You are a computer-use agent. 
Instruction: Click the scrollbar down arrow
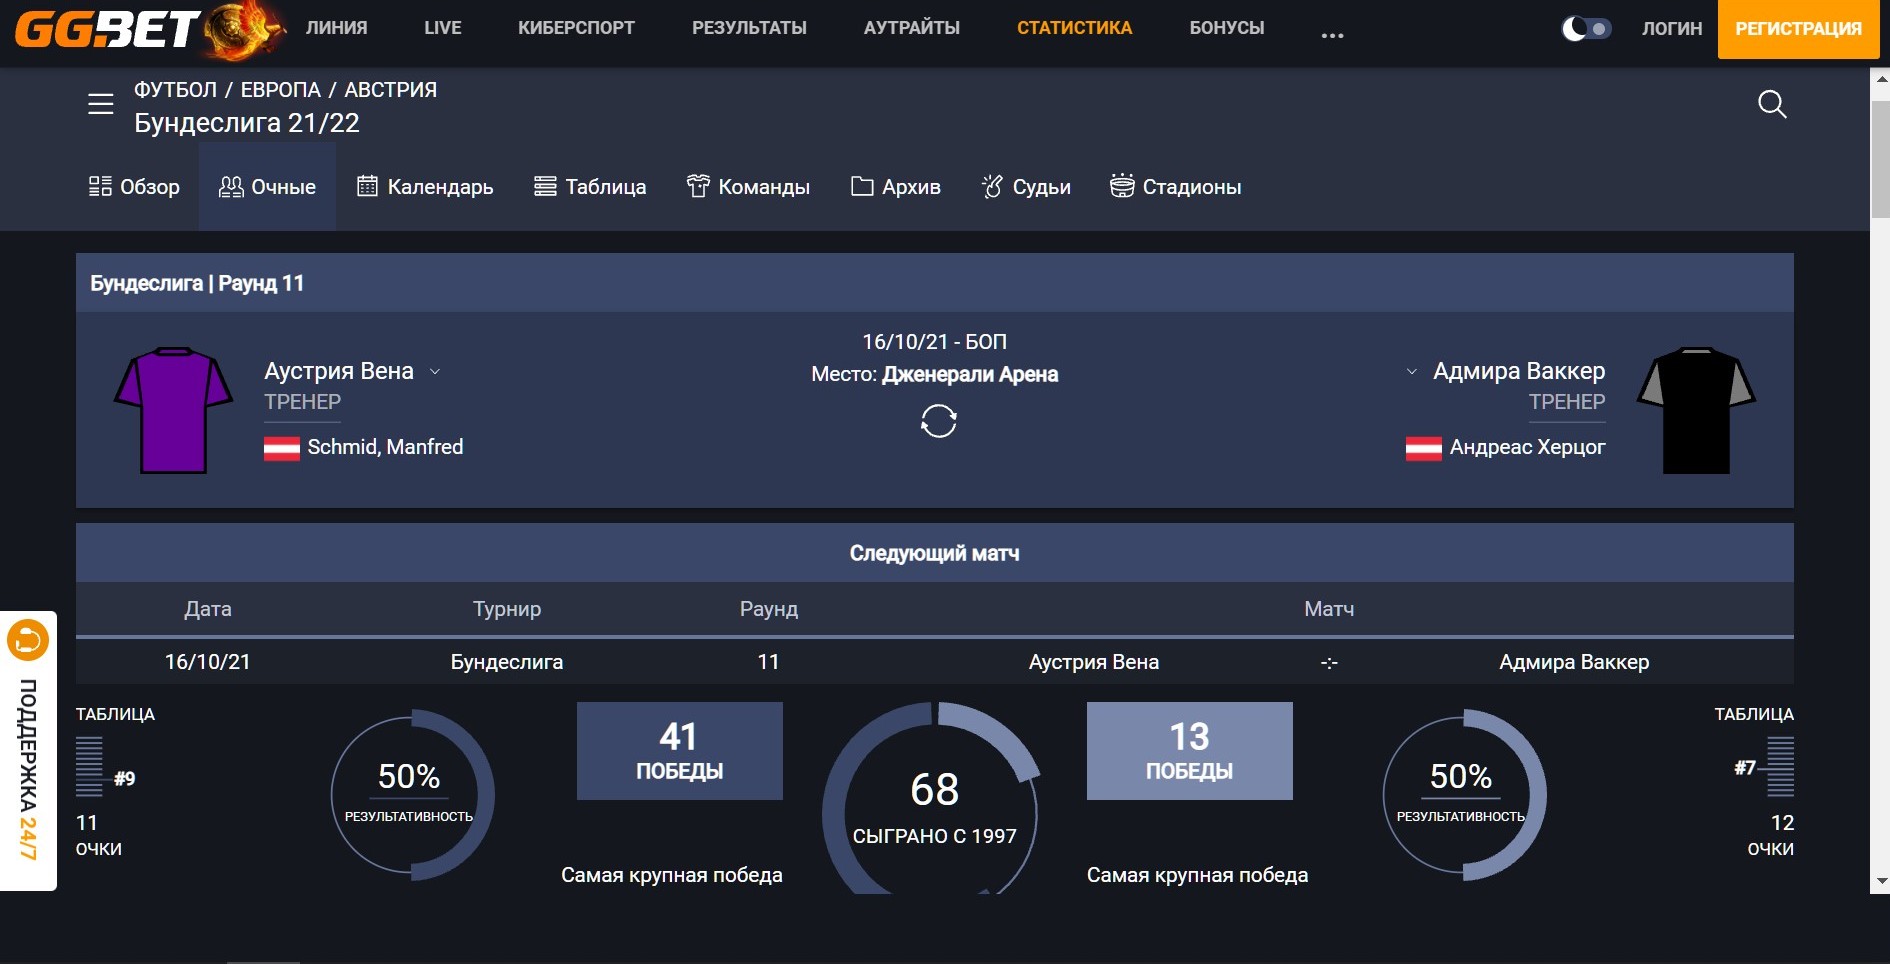pos(1880,882)
